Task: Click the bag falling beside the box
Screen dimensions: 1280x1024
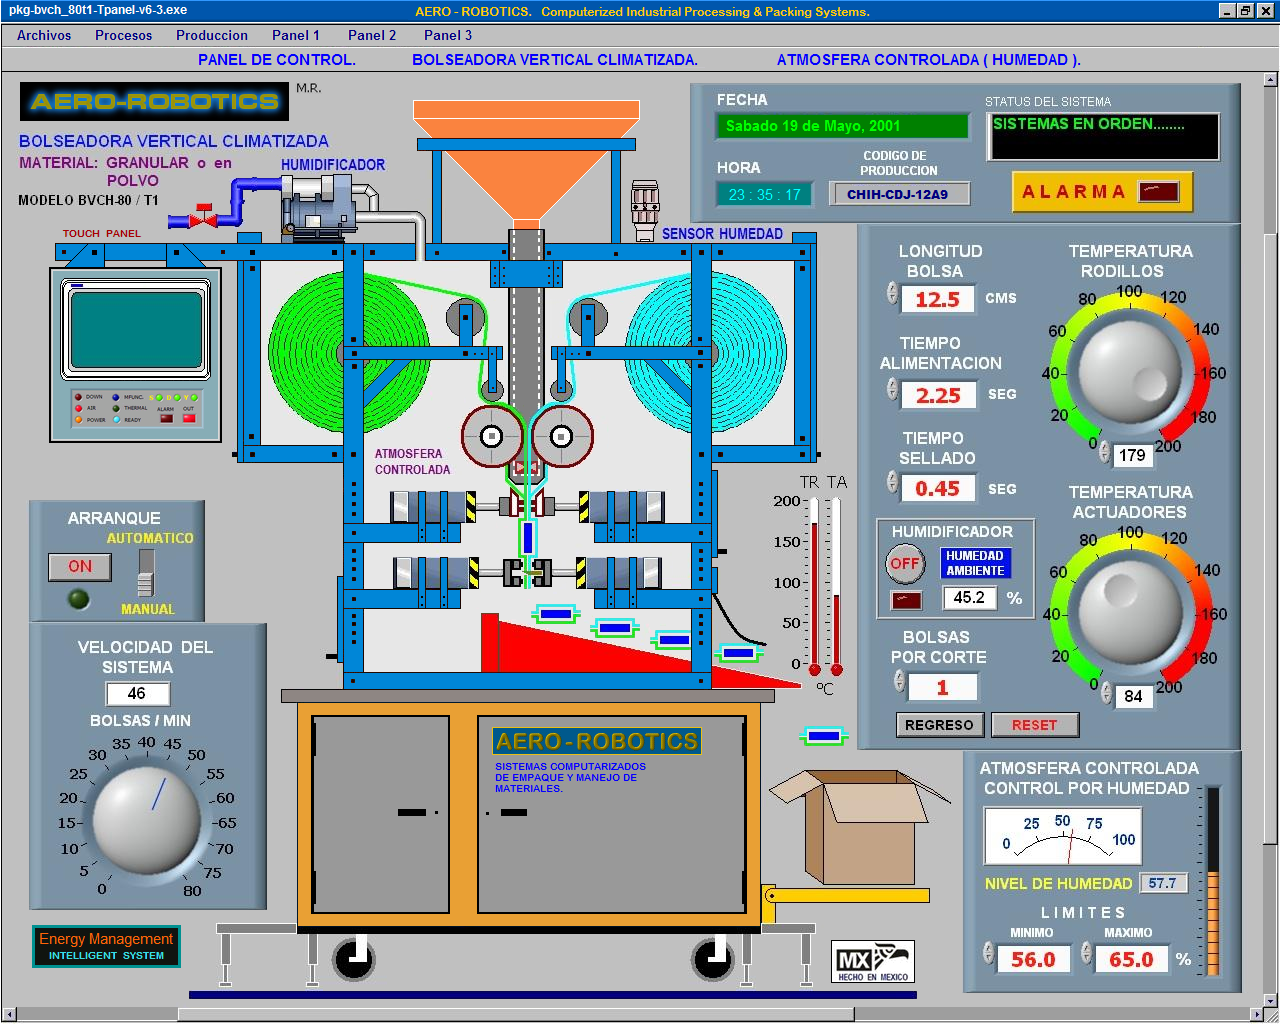Action: click(x=824, y=736)
